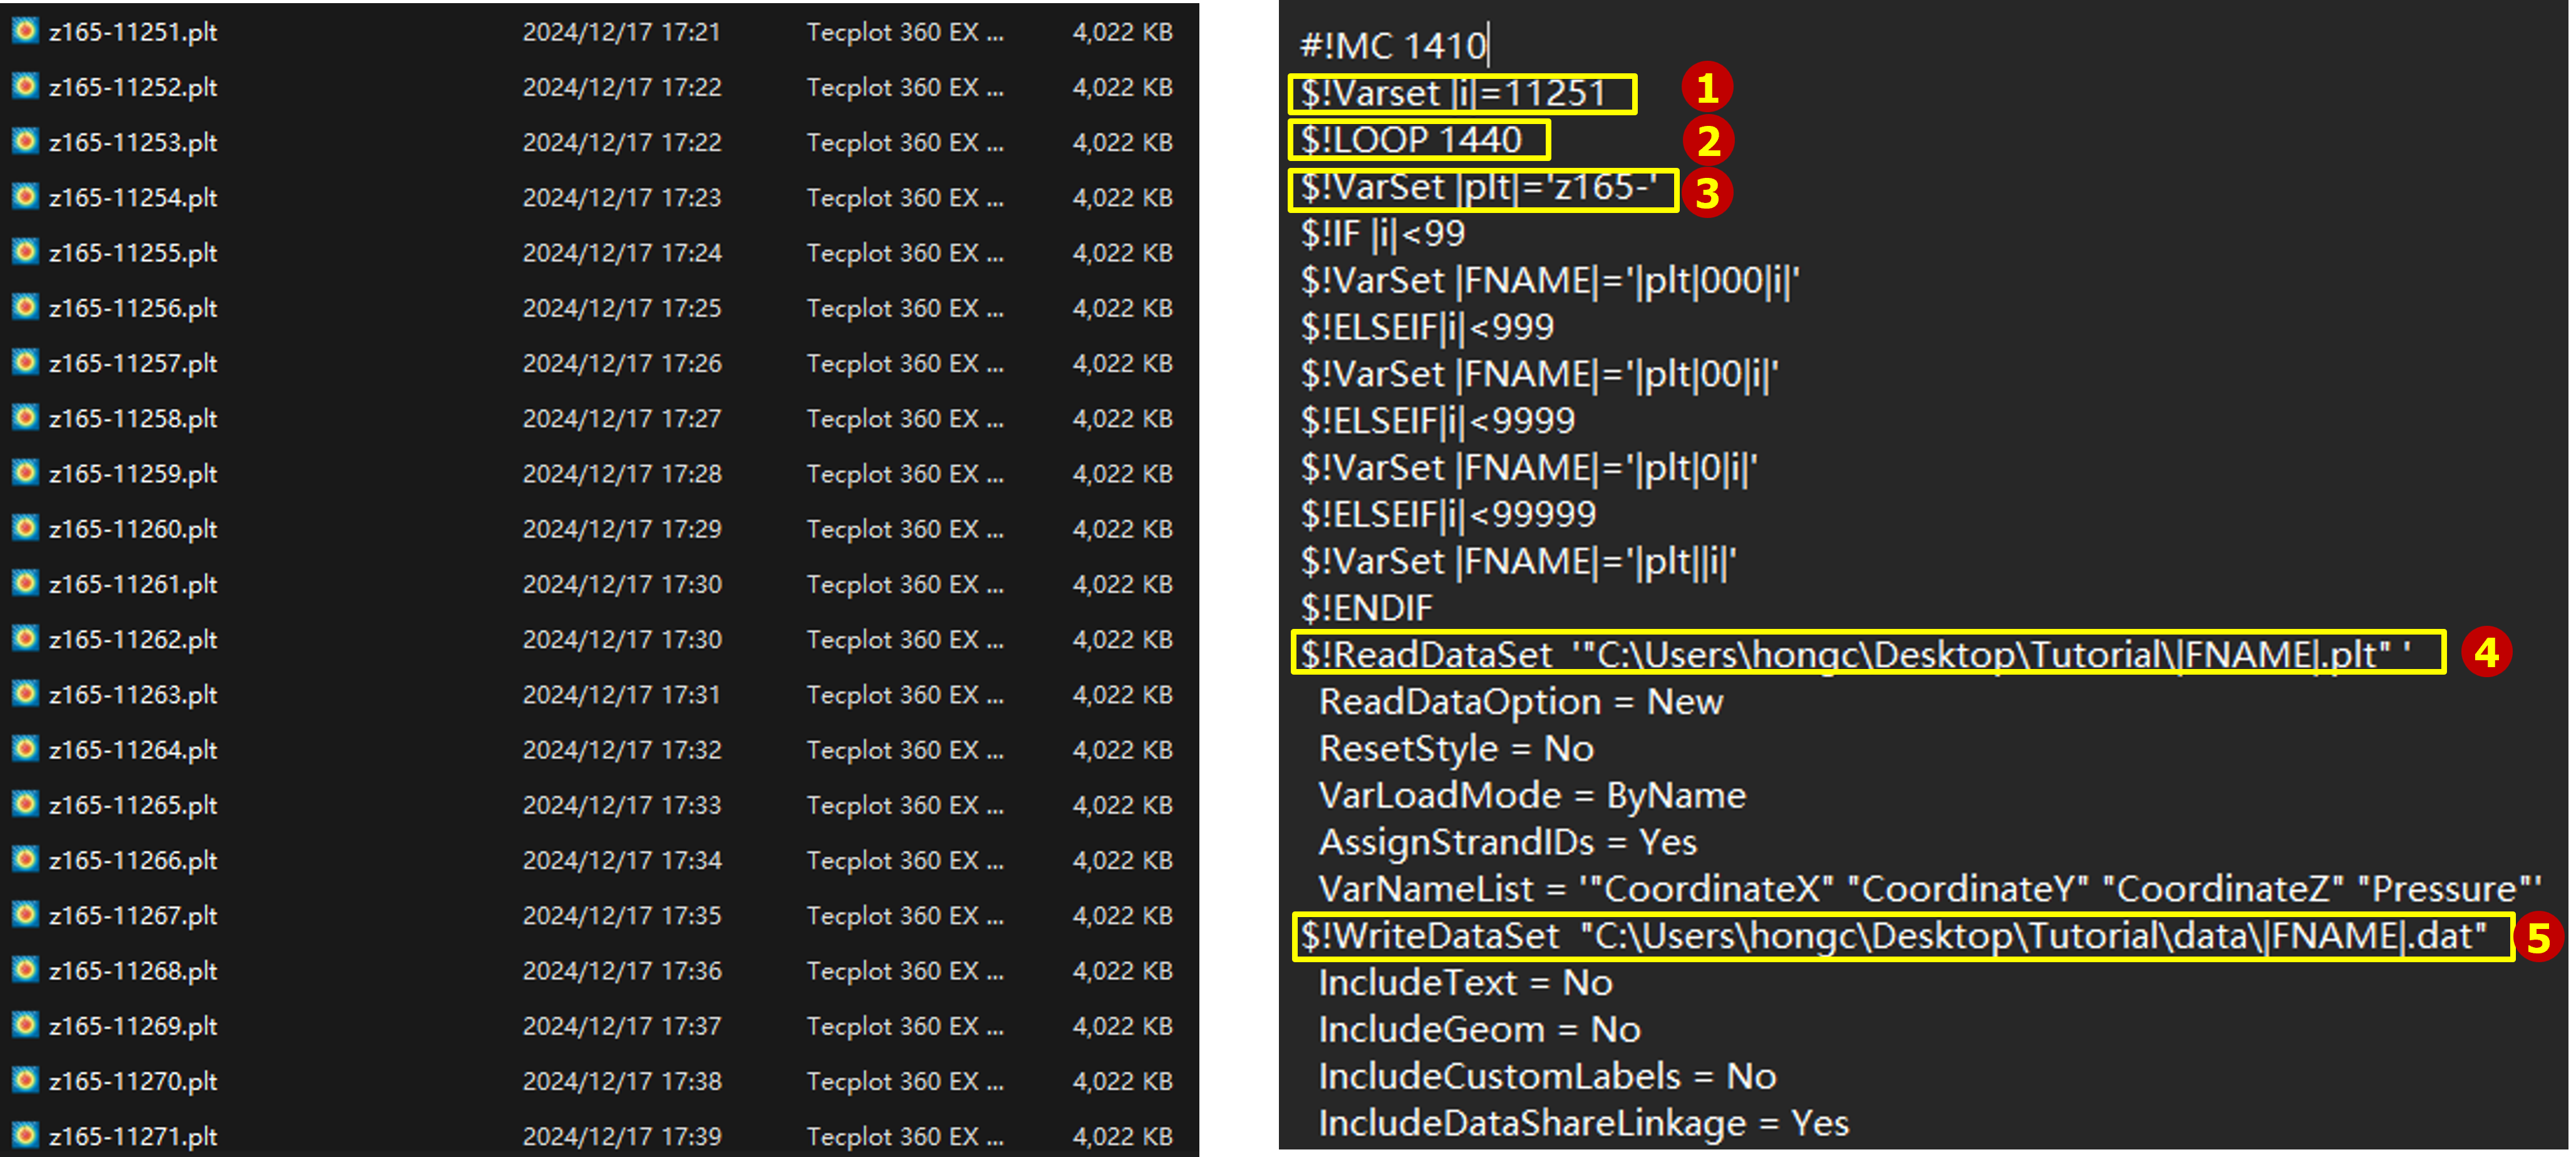Image resolution: width=2576 pixels, height=1157 pixels.
Task: Select the z165-11271.plt file icon
Action: [x=25, y=1135]
